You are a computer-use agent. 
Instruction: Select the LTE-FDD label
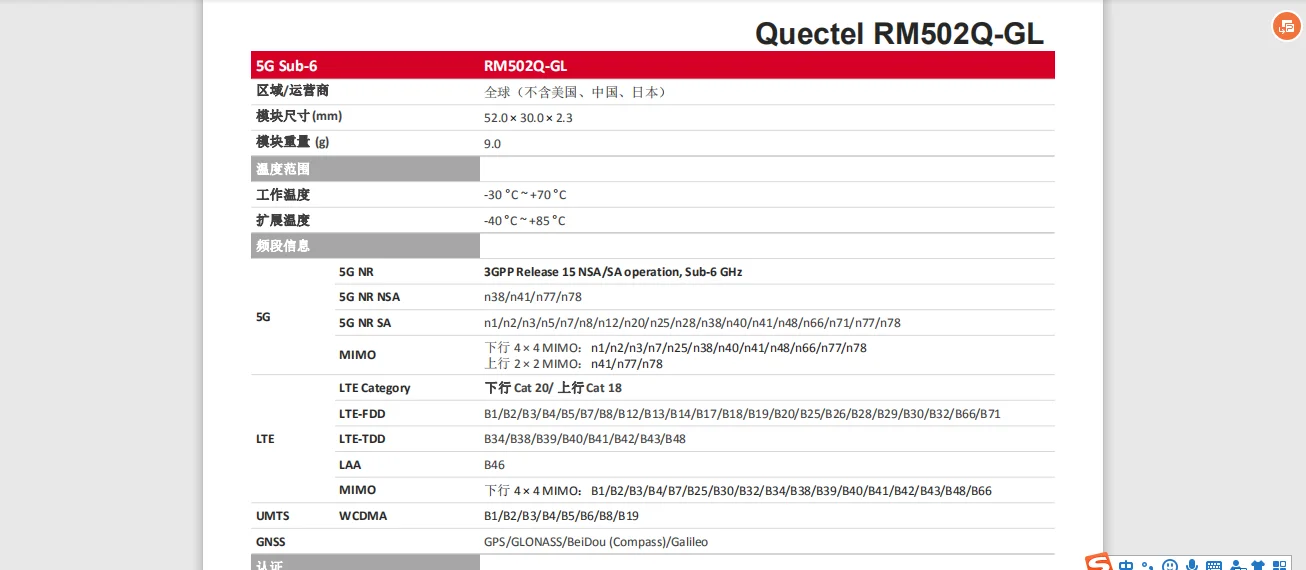(362, 414)
